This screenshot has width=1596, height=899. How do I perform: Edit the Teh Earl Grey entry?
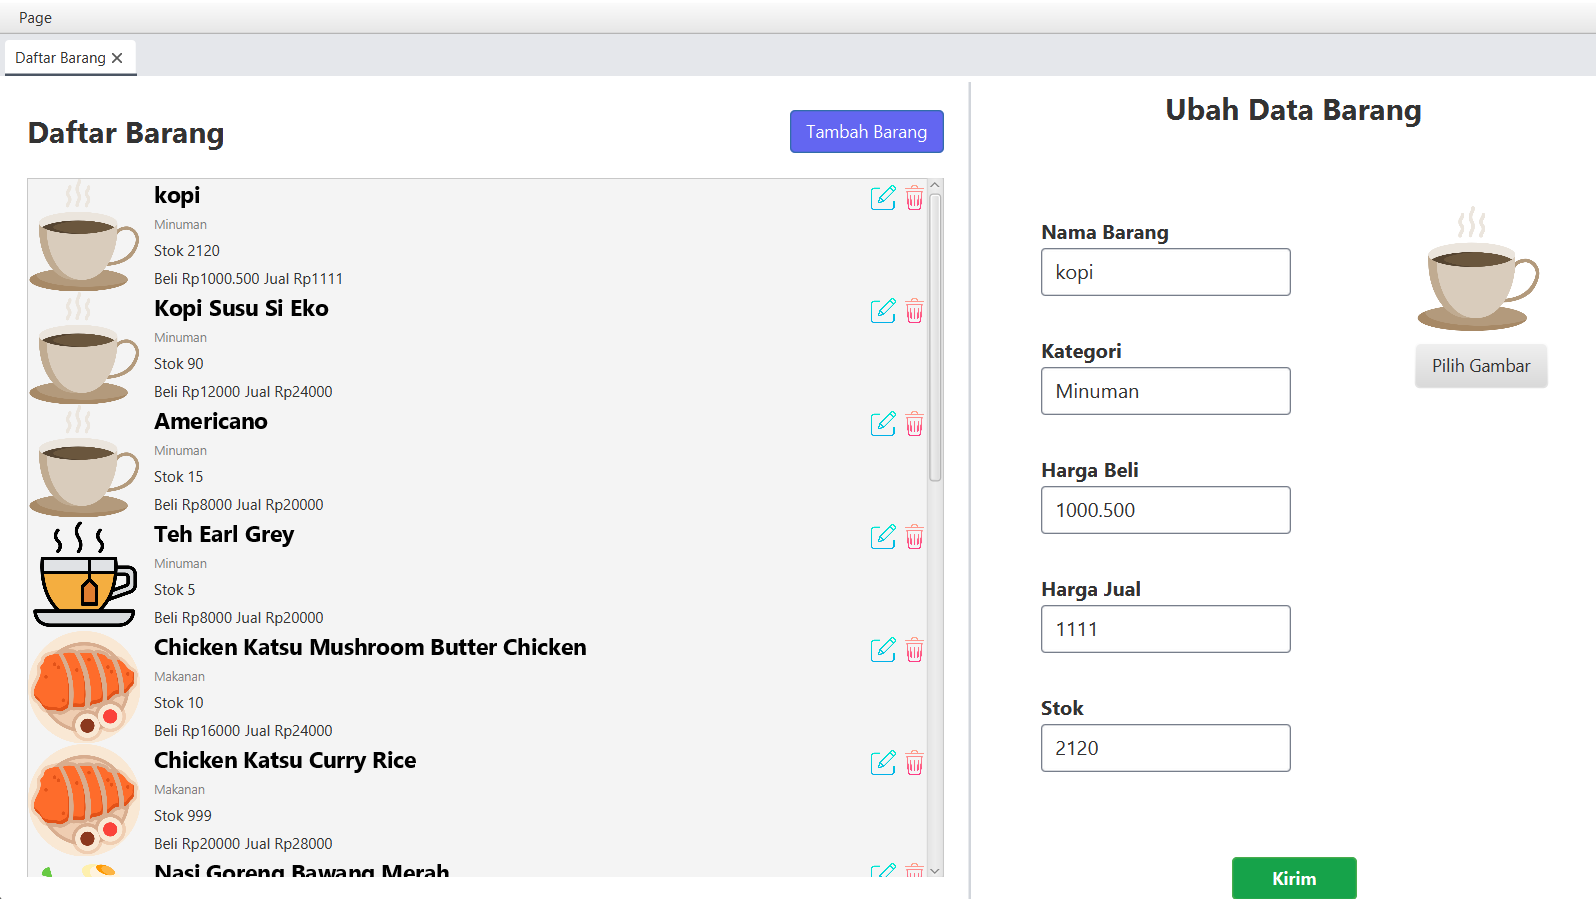click(x=883, y=537)
